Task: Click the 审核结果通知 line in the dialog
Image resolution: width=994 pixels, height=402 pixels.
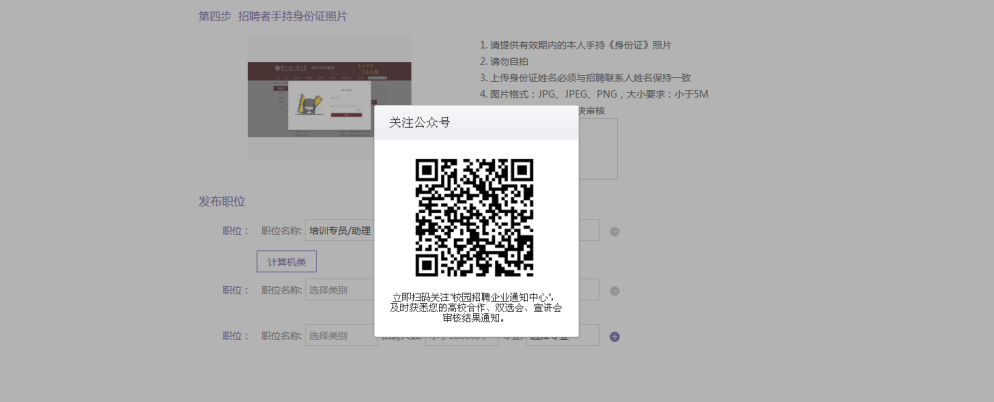Action: click(474, 318)
